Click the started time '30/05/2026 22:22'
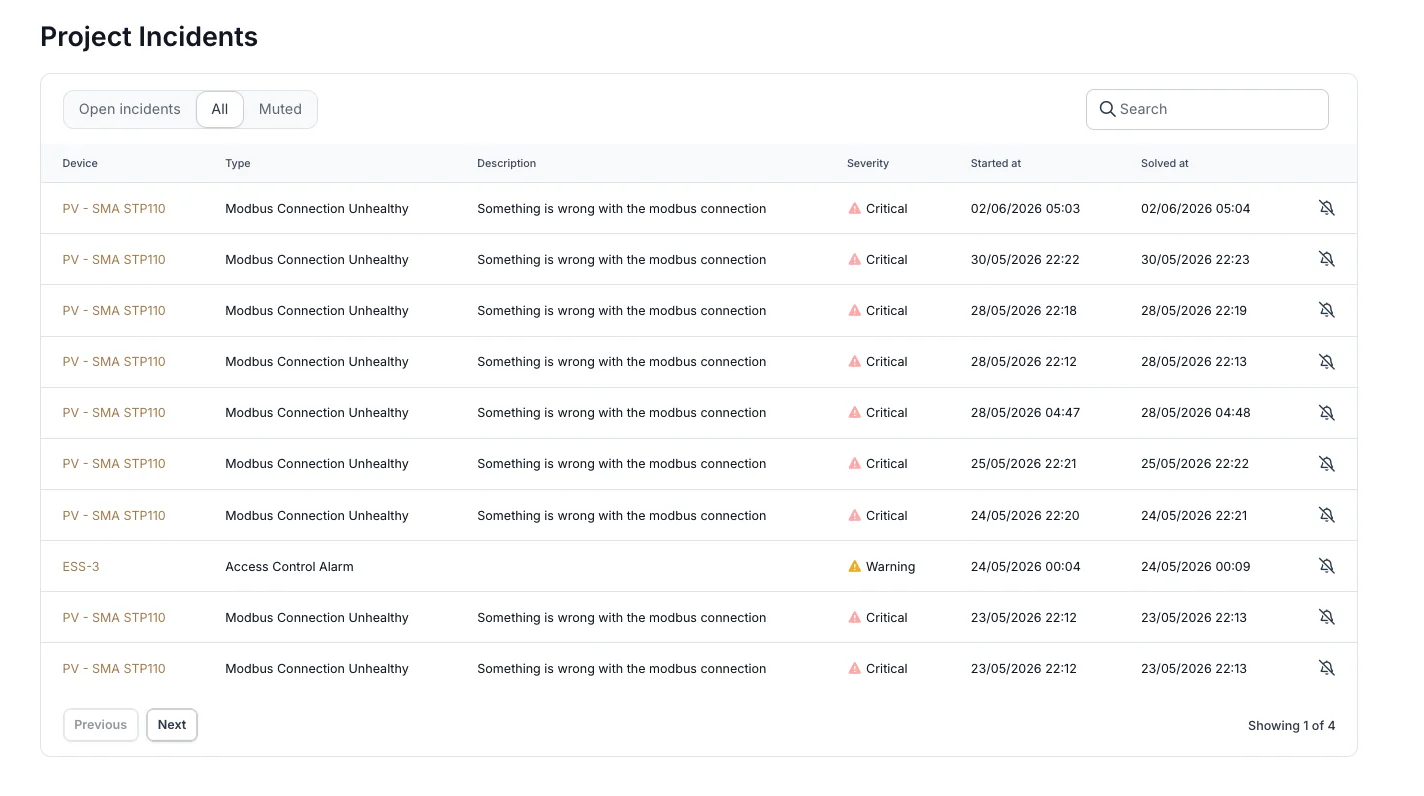 (1025, 259)
